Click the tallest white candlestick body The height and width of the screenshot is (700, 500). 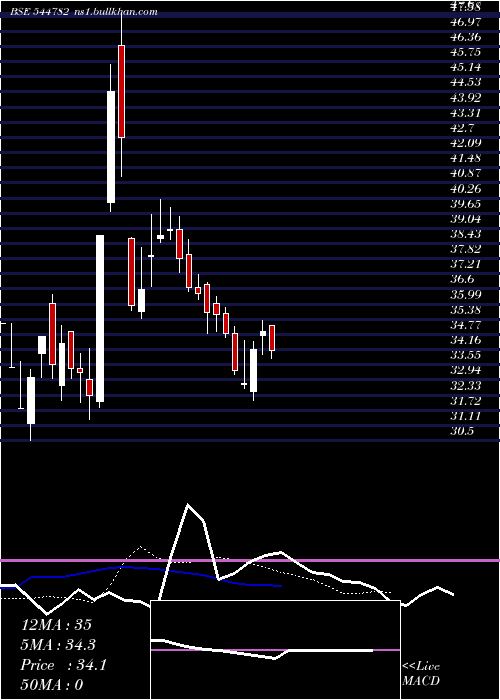[x=100, y=318]
